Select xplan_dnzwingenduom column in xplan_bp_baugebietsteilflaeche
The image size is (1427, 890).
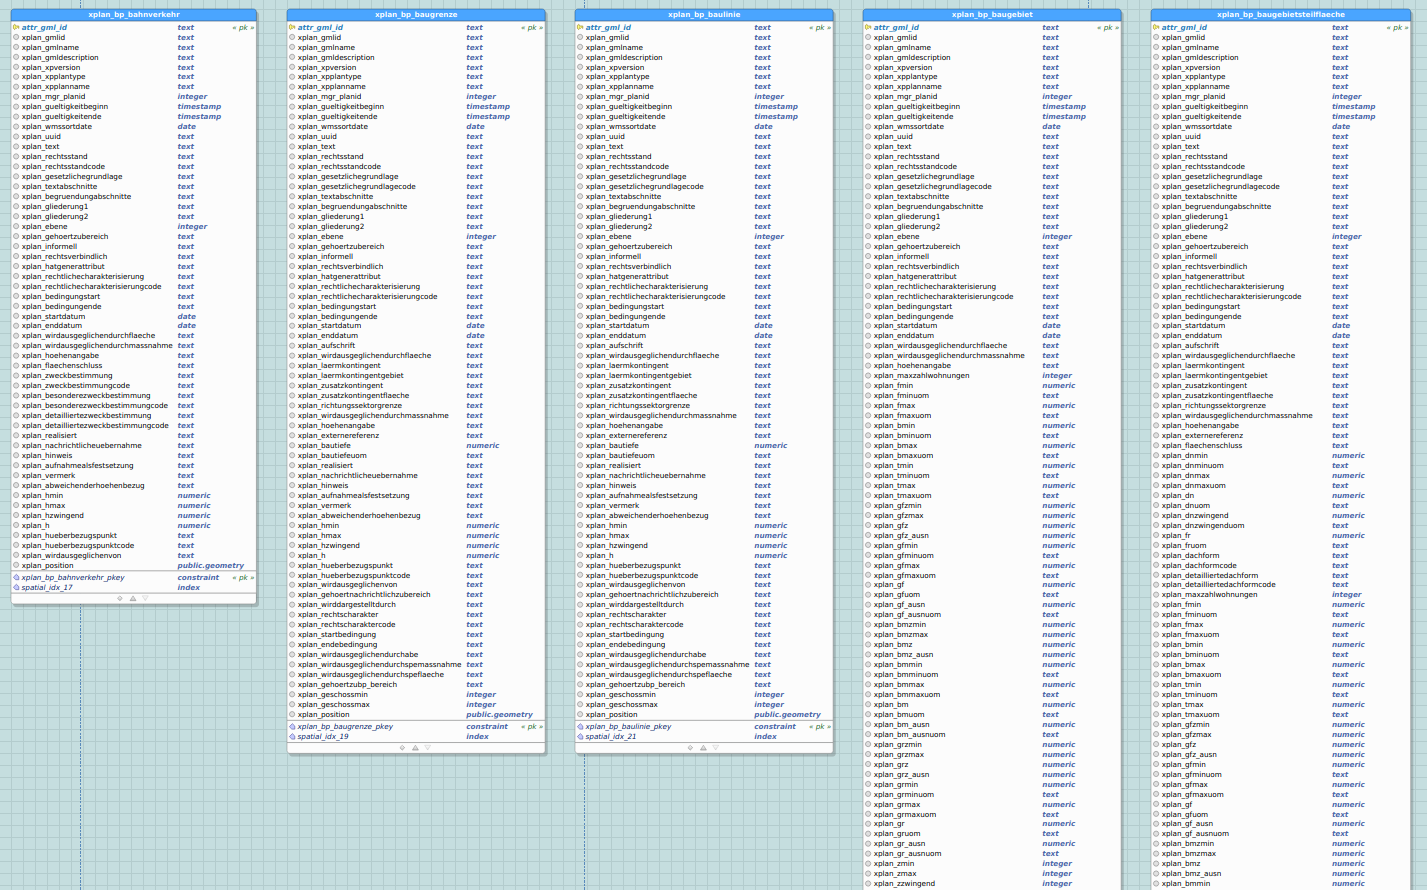(1280, 526)
